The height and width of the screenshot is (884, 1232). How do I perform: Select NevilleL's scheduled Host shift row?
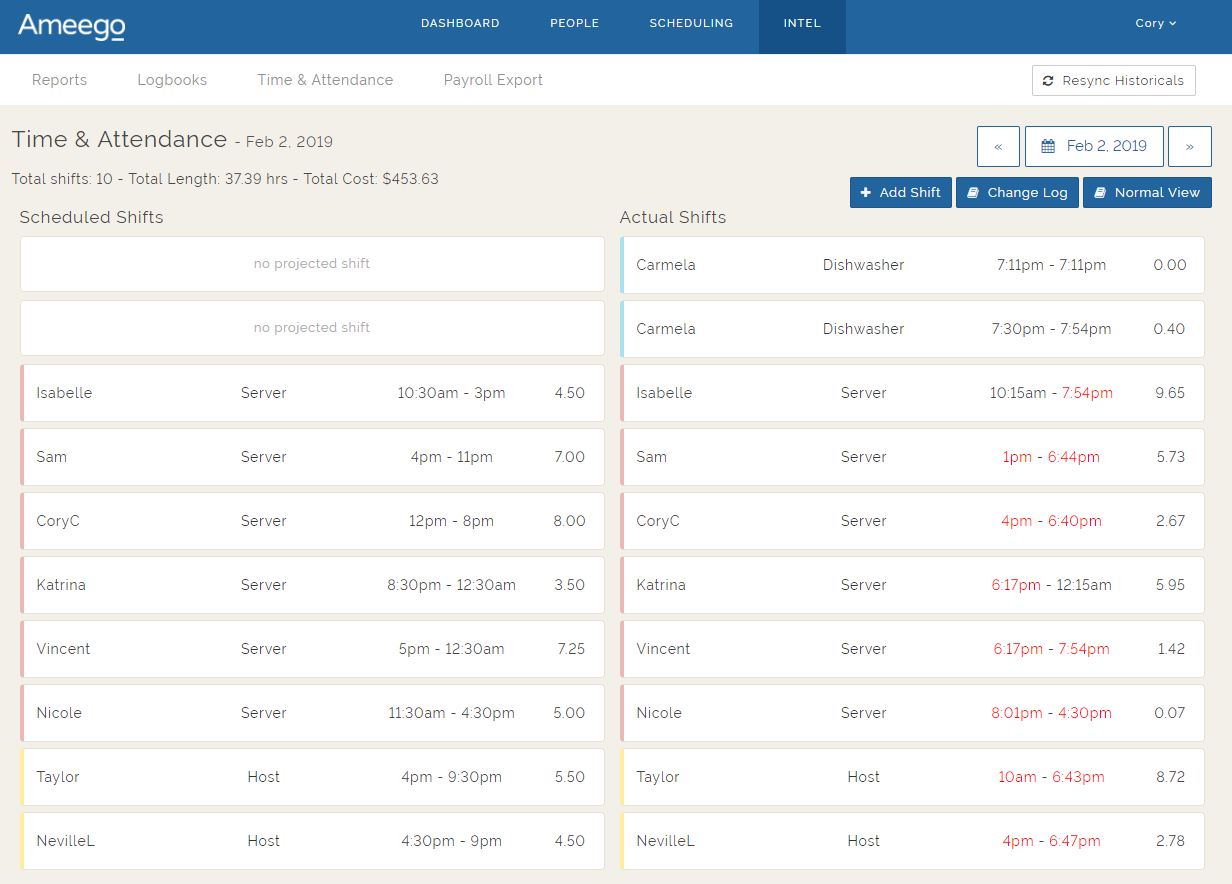pos(312,841)
